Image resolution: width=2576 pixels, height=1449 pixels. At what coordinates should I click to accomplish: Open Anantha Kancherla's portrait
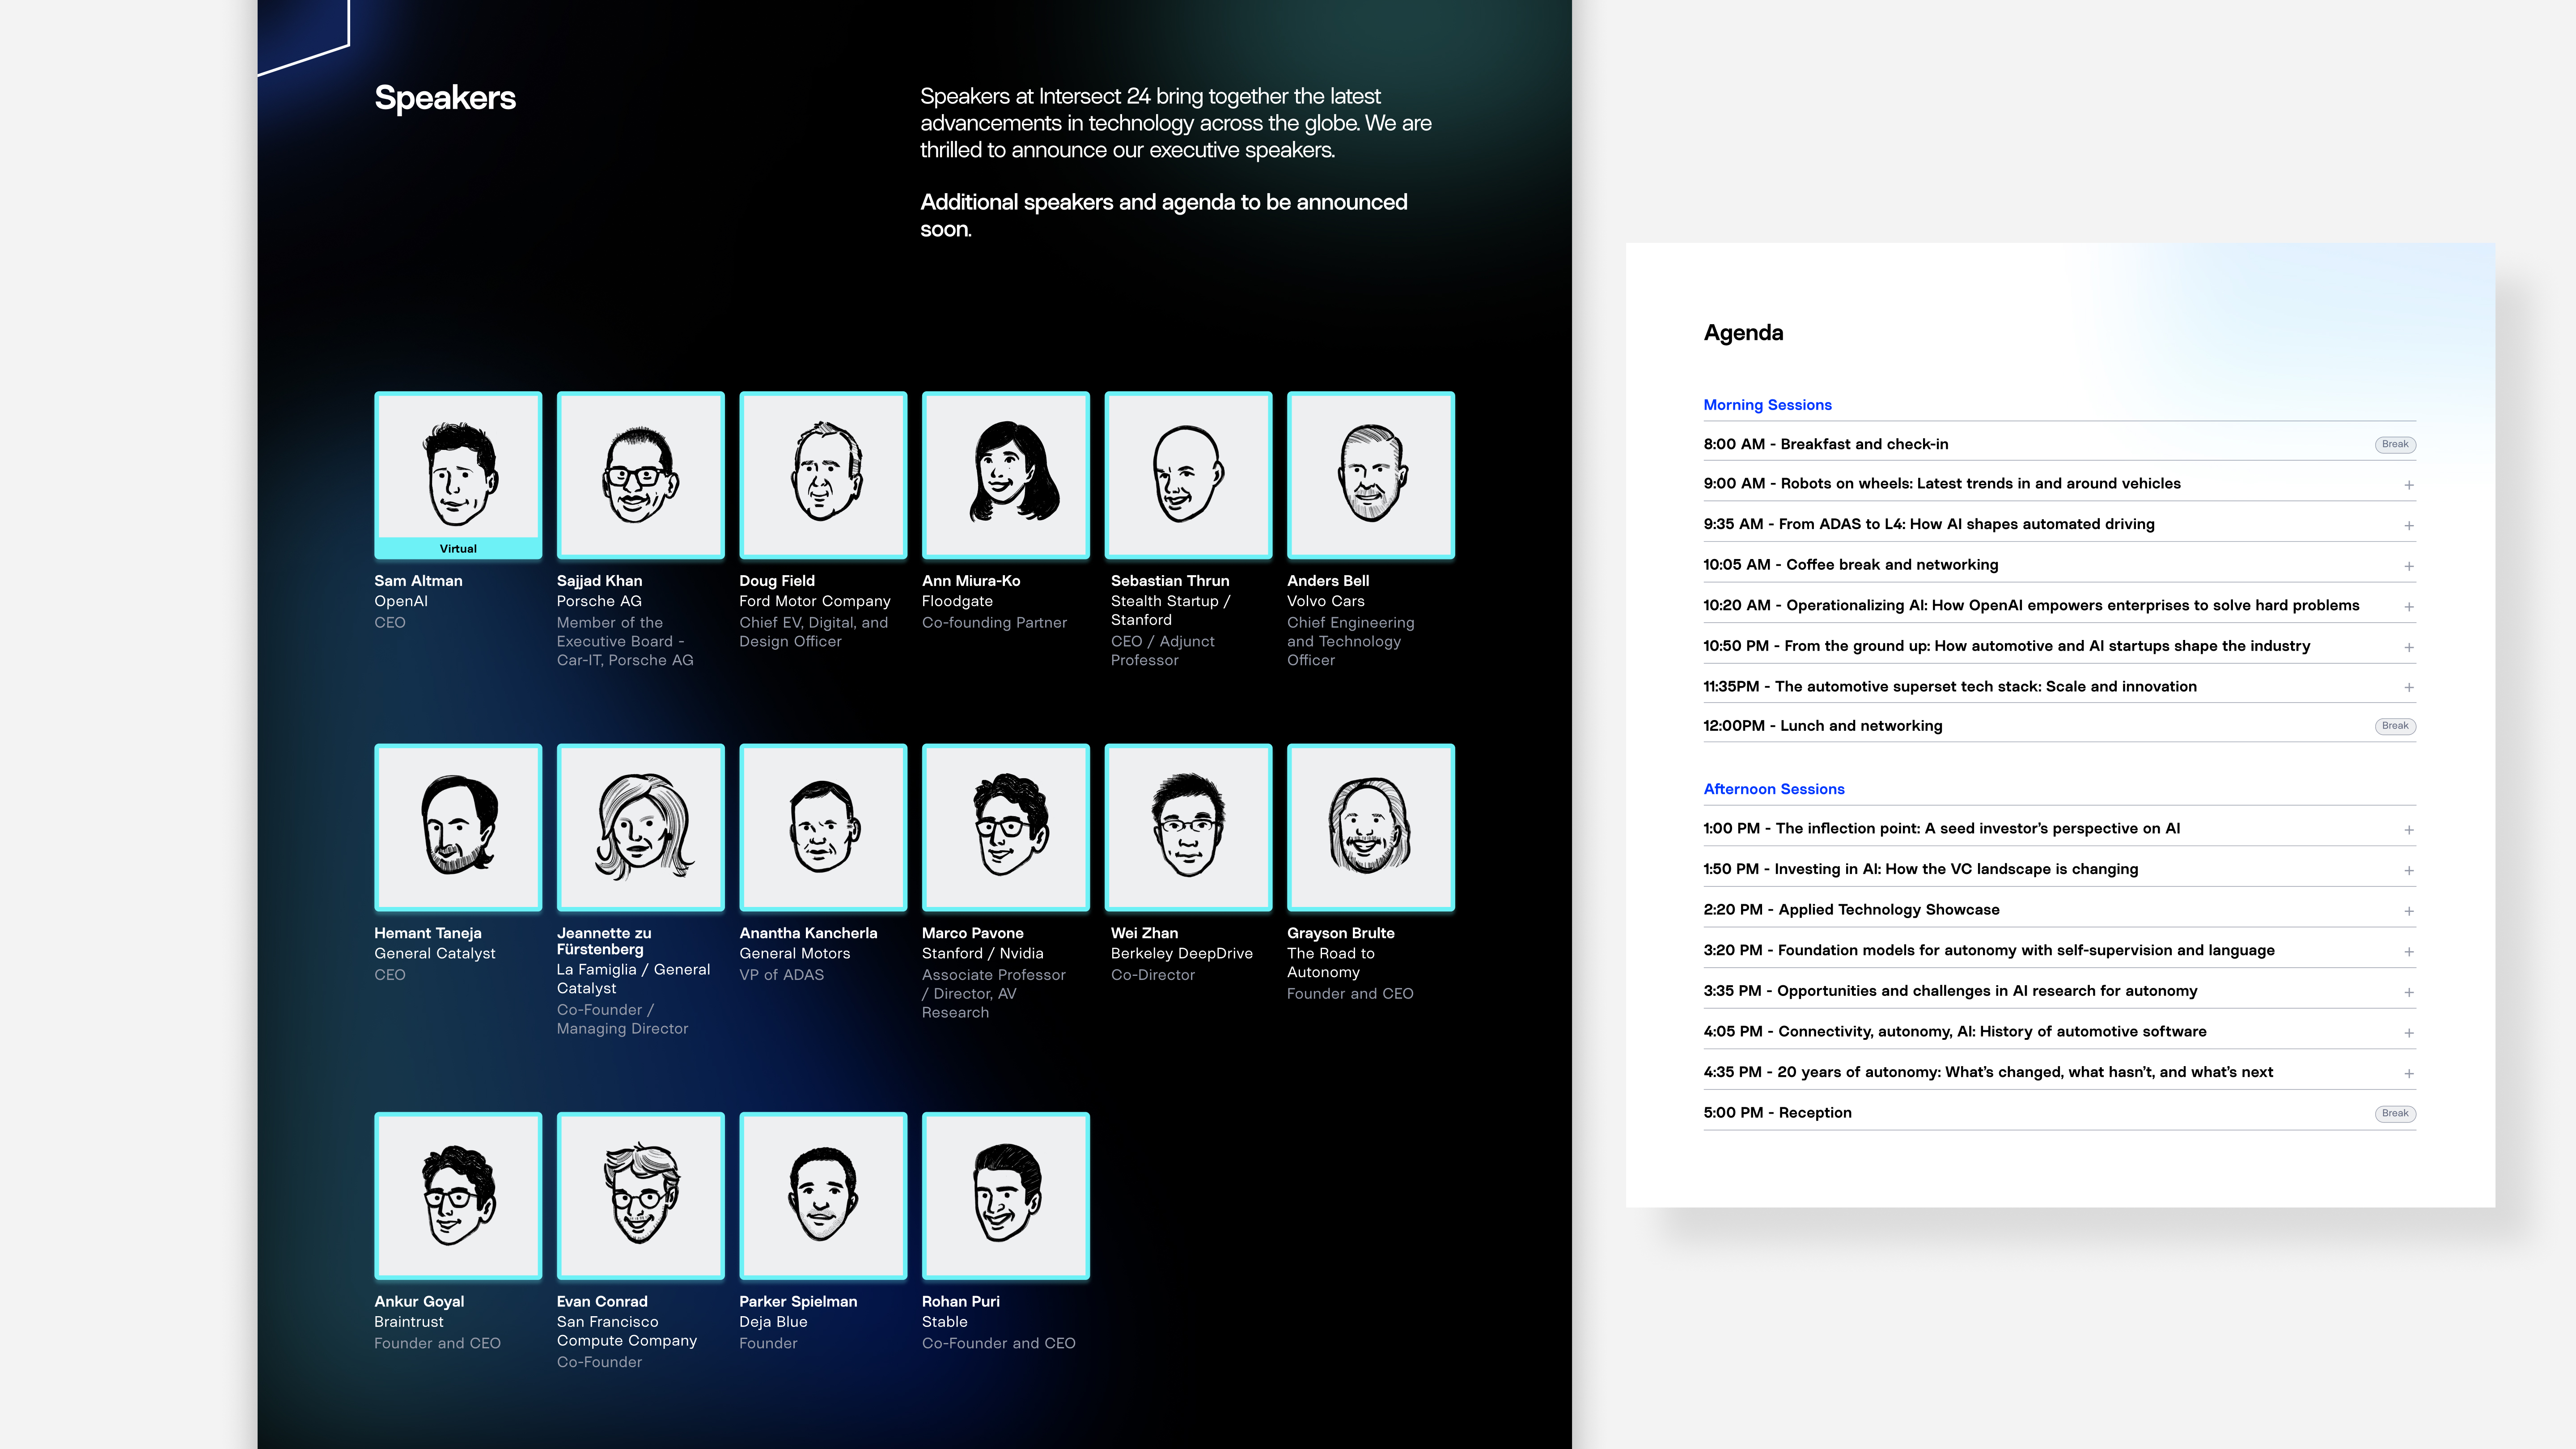coord(823,827)
